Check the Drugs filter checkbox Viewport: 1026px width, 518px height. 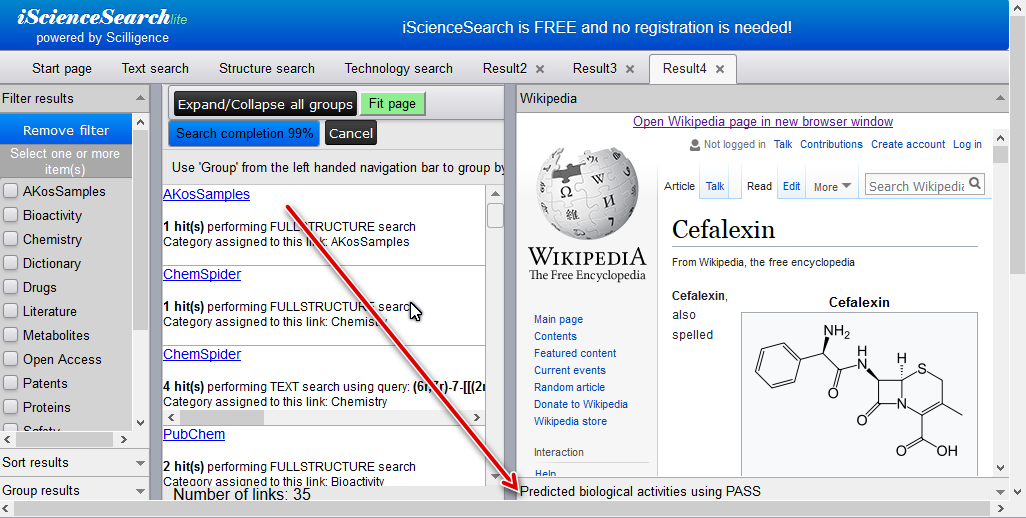(10, 287)
